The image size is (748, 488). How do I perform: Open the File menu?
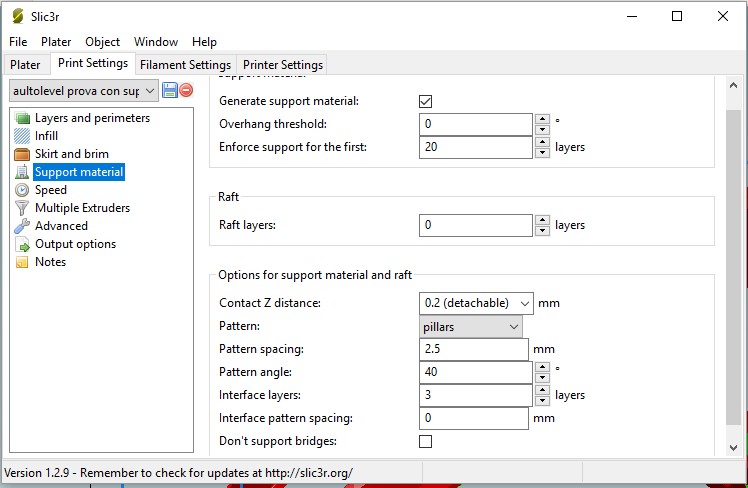point(18,42)
